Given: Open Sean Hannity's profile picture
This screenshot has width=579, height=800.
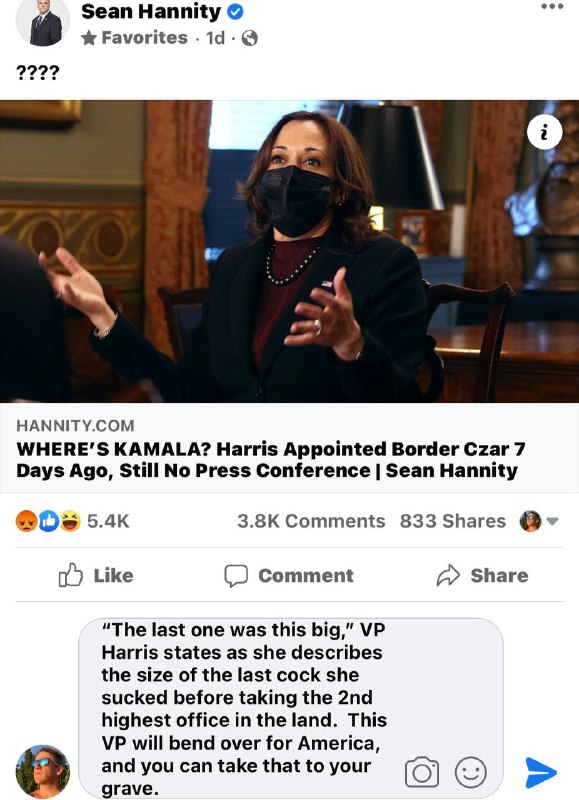Looking at the screenshot, I should point(43,23).
